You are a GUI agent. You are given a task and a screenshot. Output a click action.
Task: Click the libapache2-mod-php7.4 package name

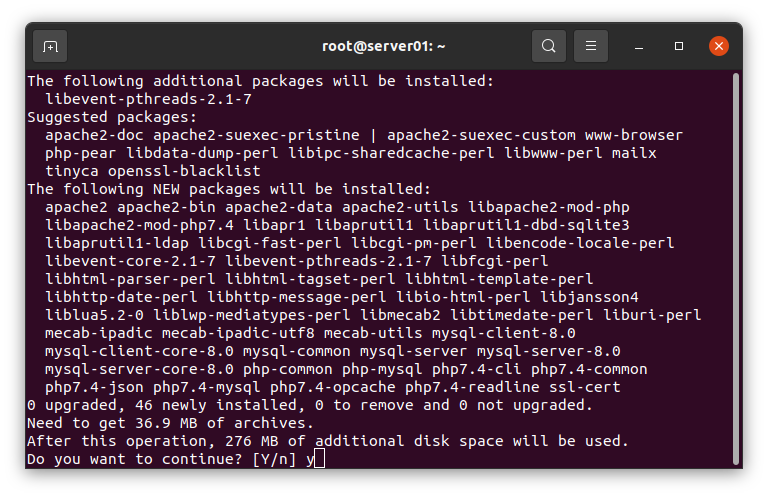140,225
